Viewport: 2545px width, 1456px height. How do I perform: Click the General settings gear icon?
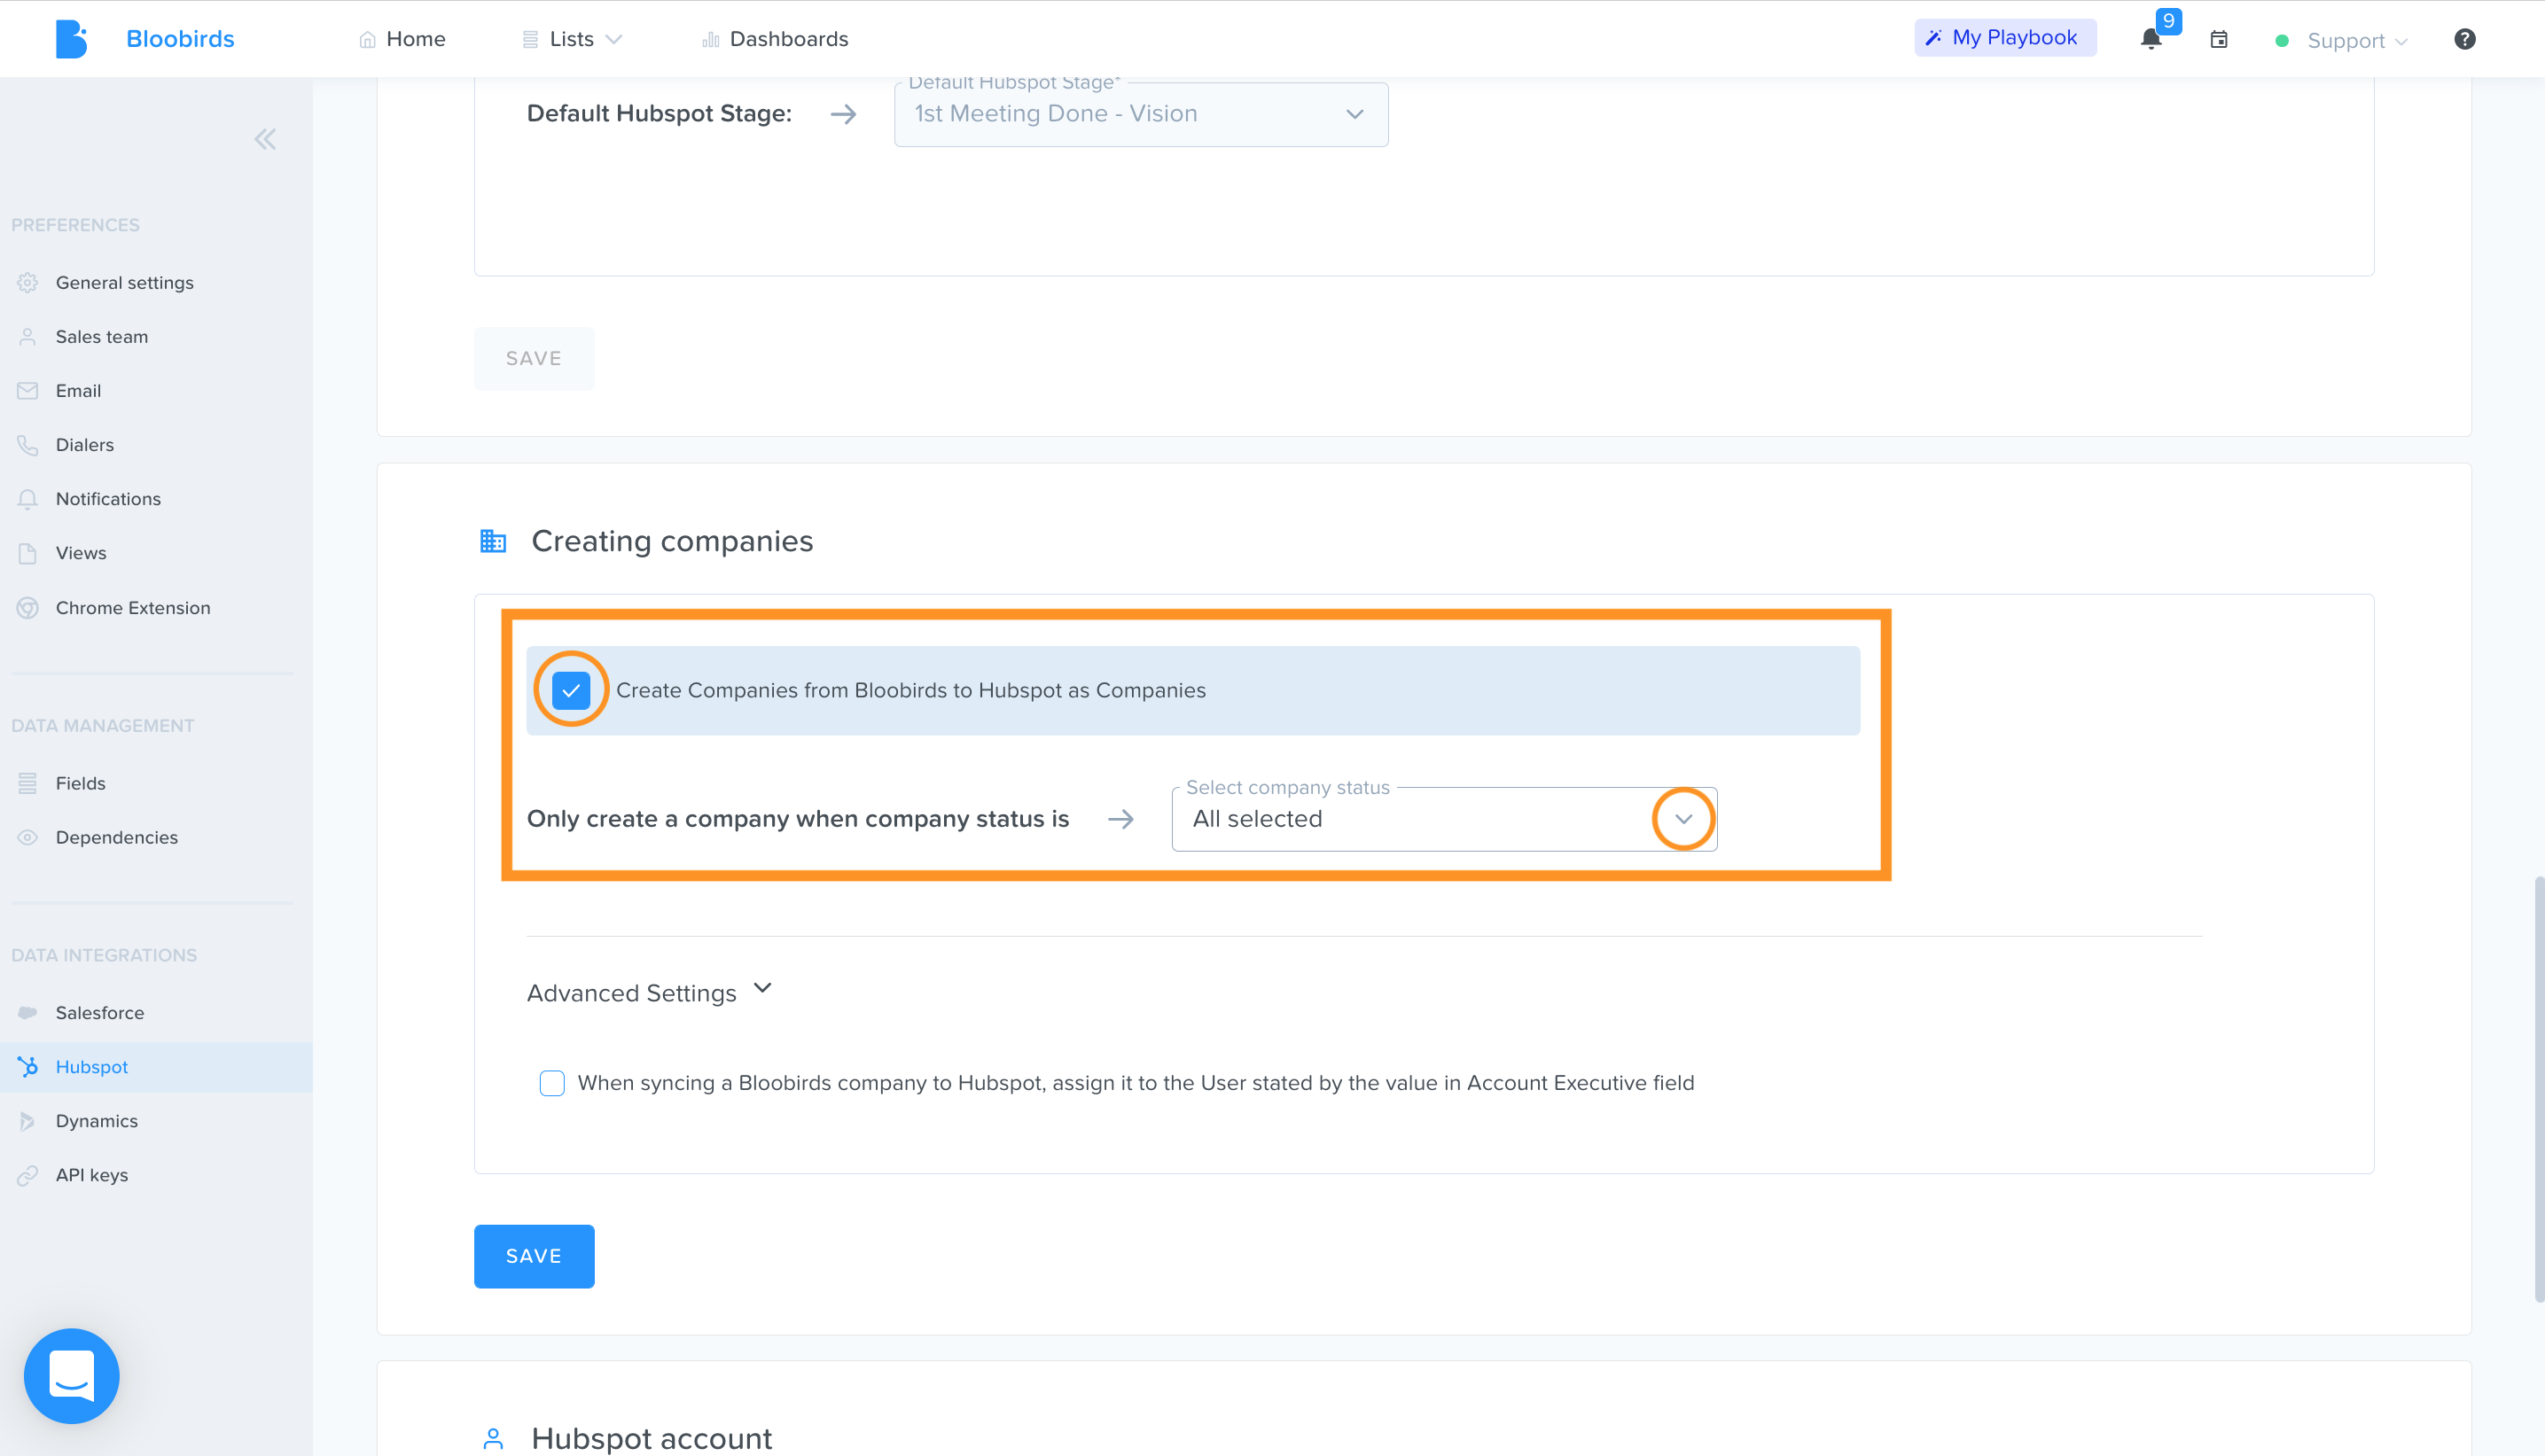(x=28, y=283)
